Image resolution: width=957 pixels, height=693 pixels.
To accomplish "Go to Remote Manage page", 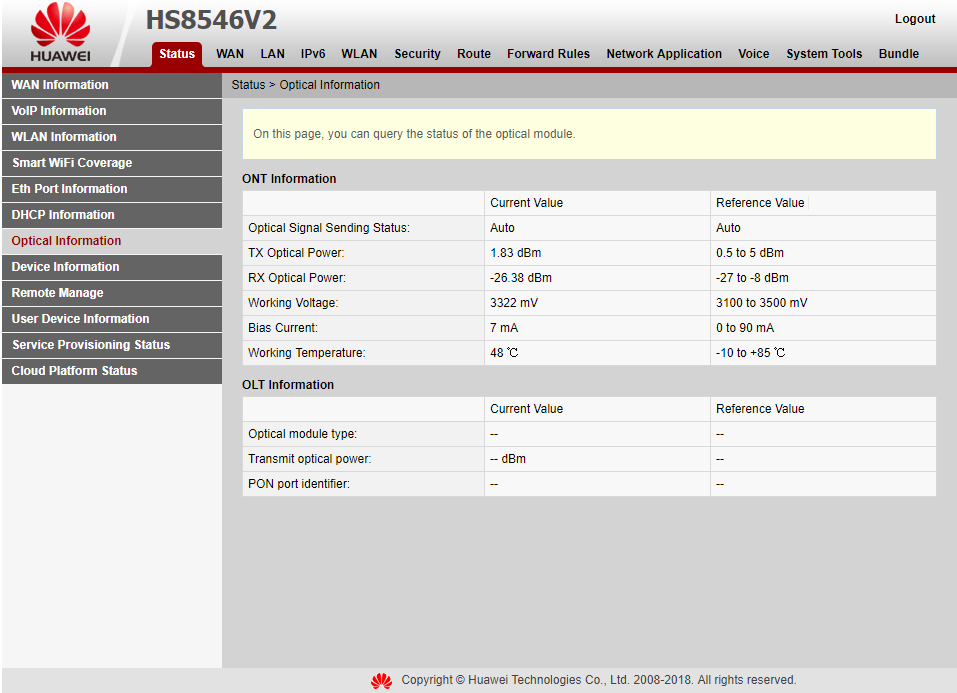I will [112, 293].
